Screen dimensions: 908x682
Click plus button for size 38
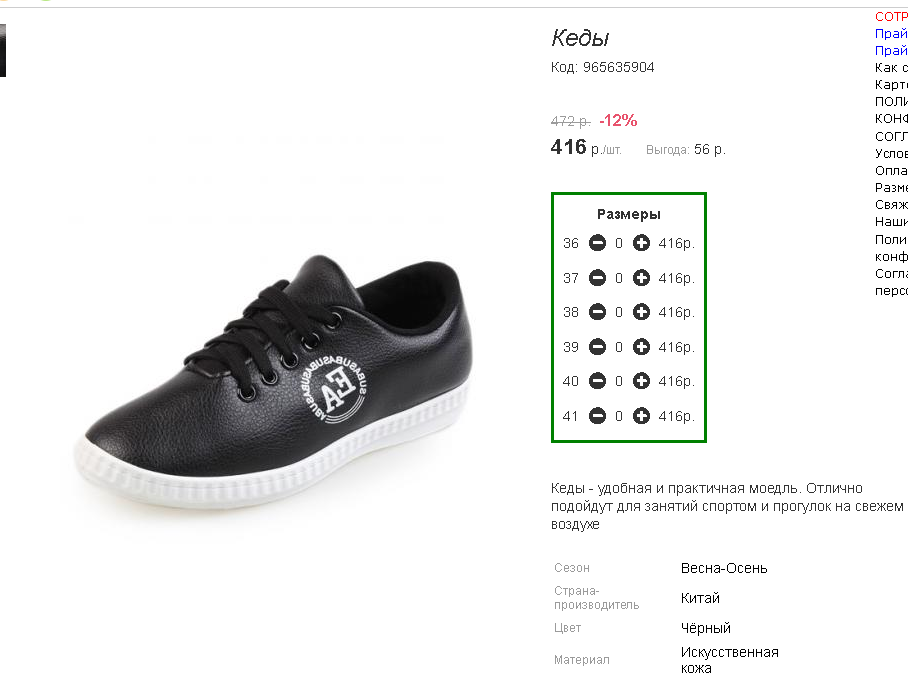(641, 312)
